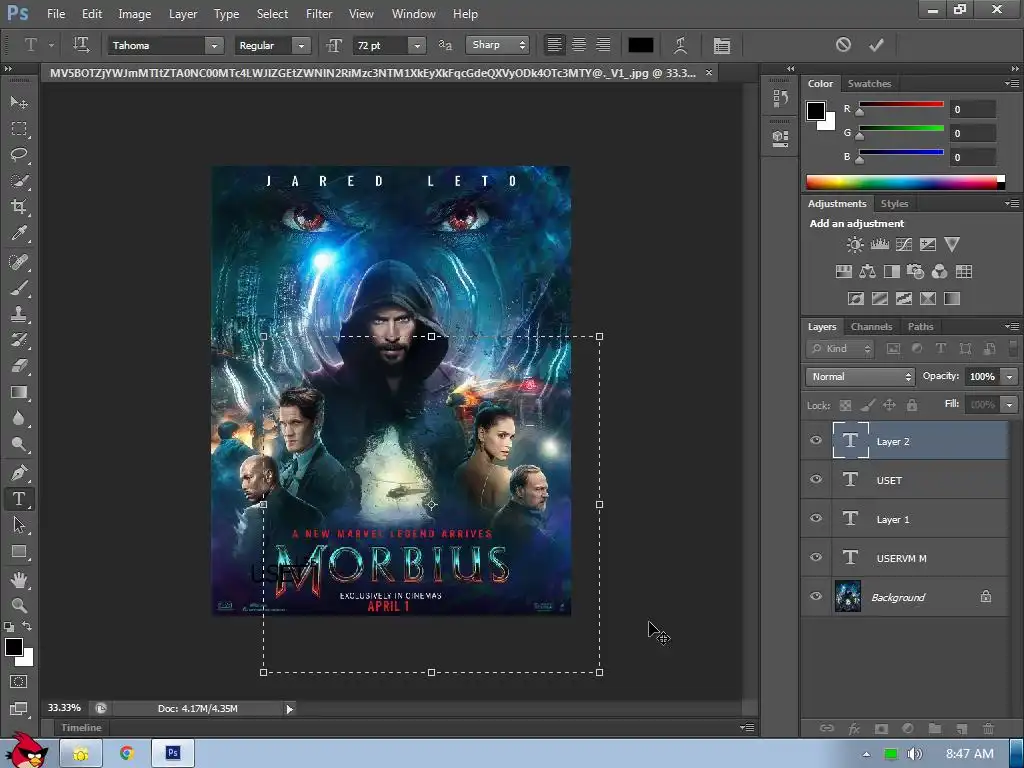Select the Pen tool
This screenshot has width=1024, height=768.
[19, 473]
